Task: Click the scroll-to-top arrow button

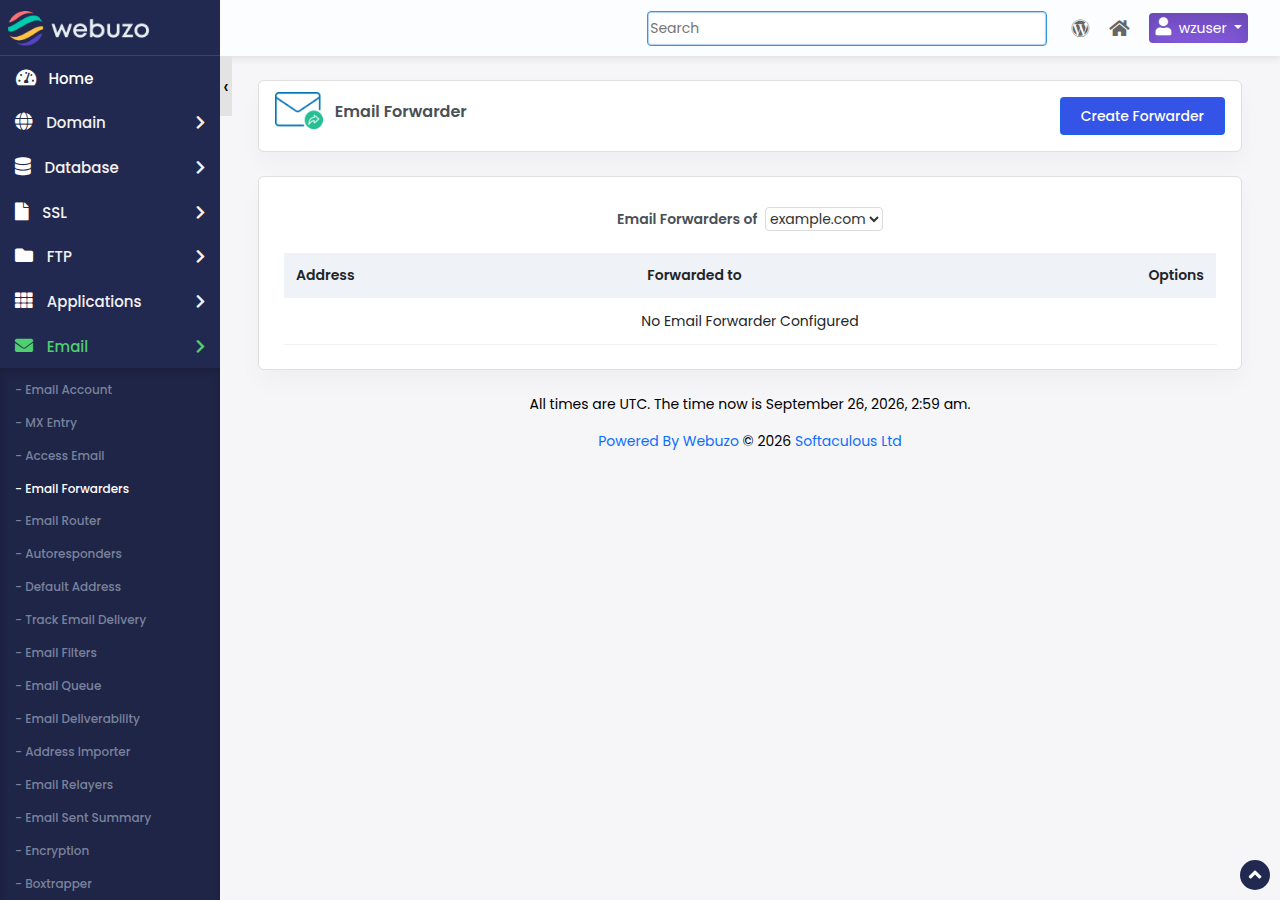Action: (x=1255, y=875)
